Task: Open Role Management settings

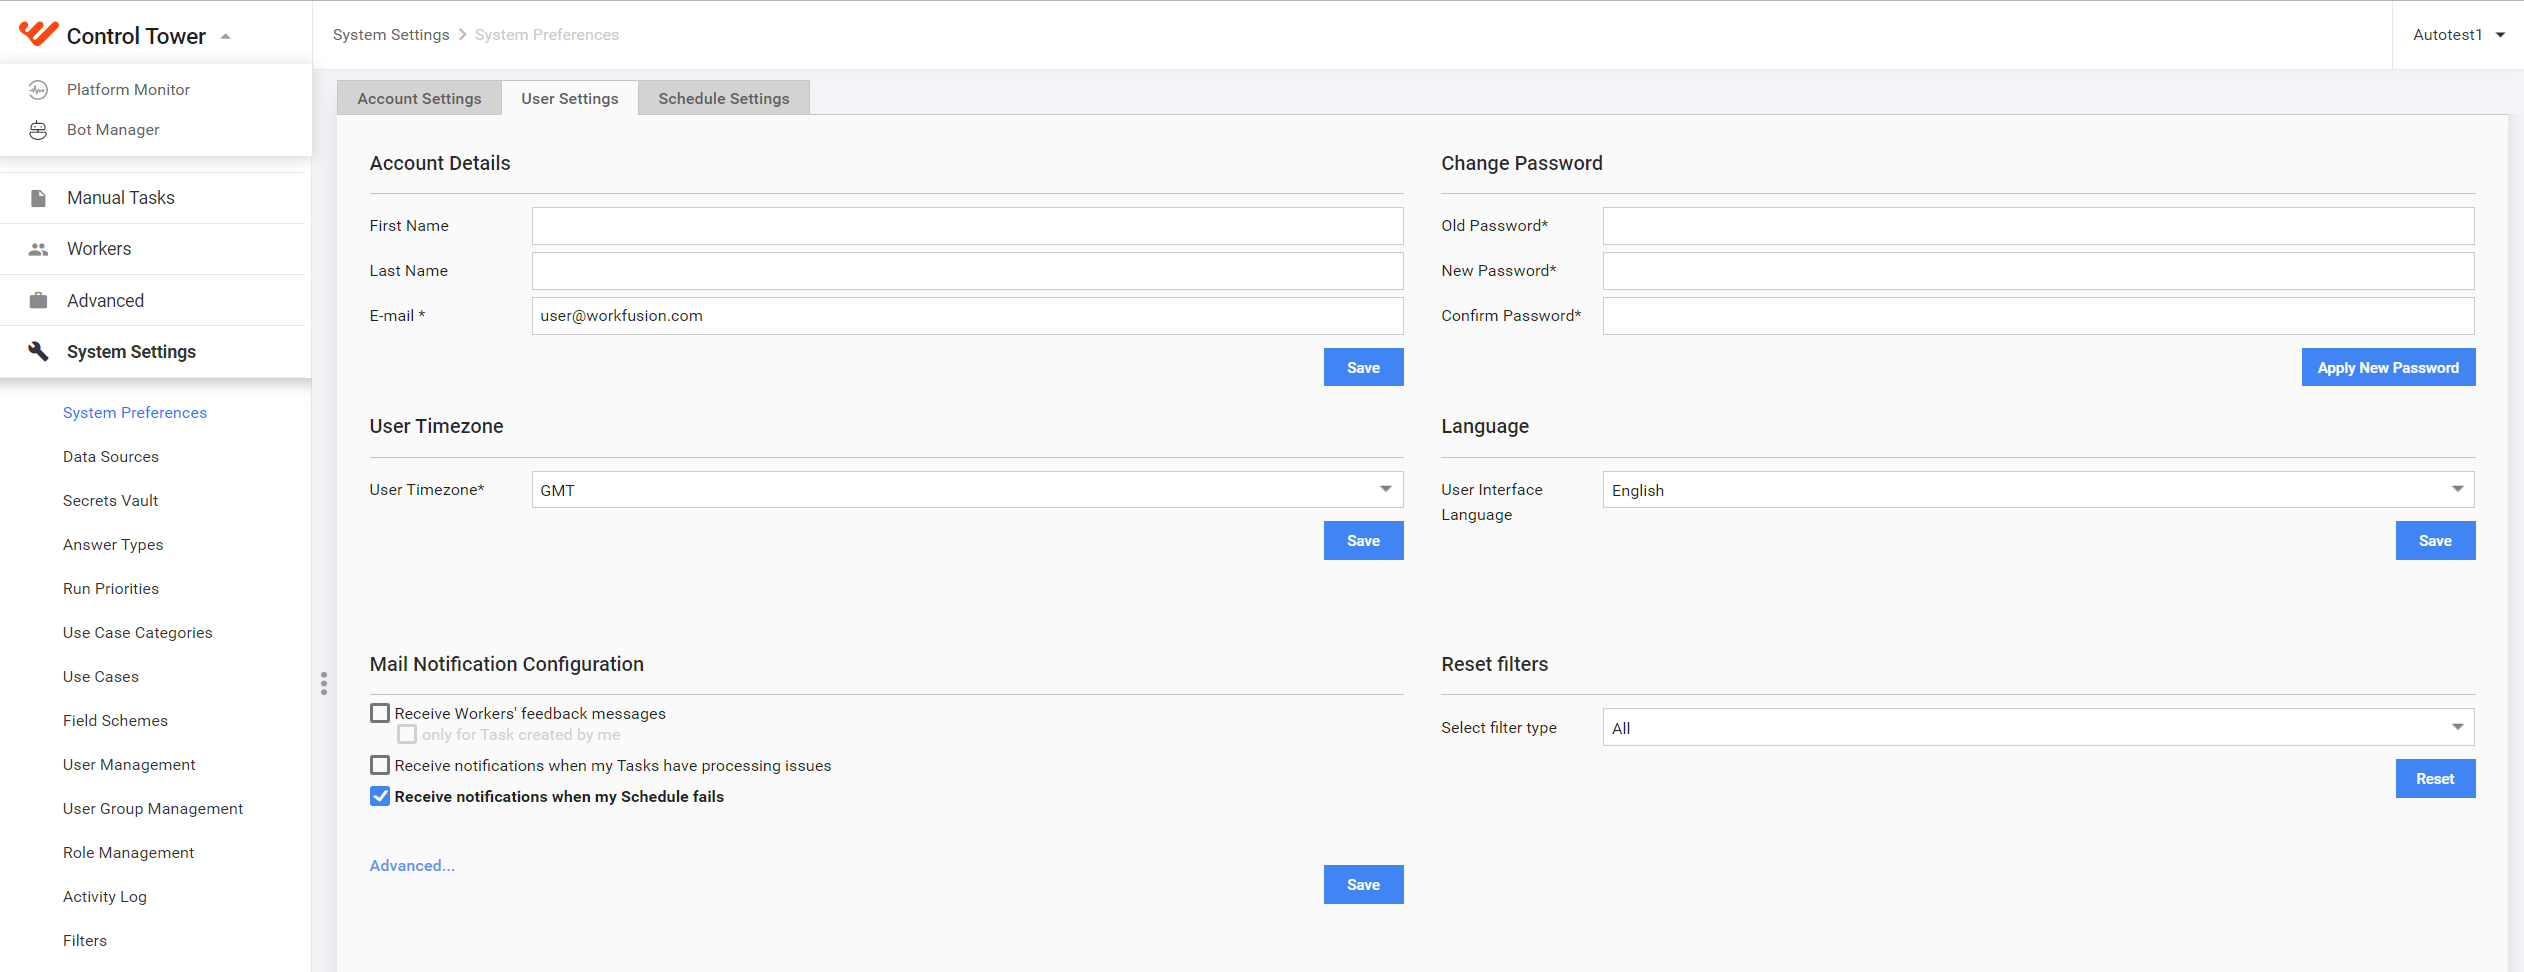Action: click(x=128, y=853)
